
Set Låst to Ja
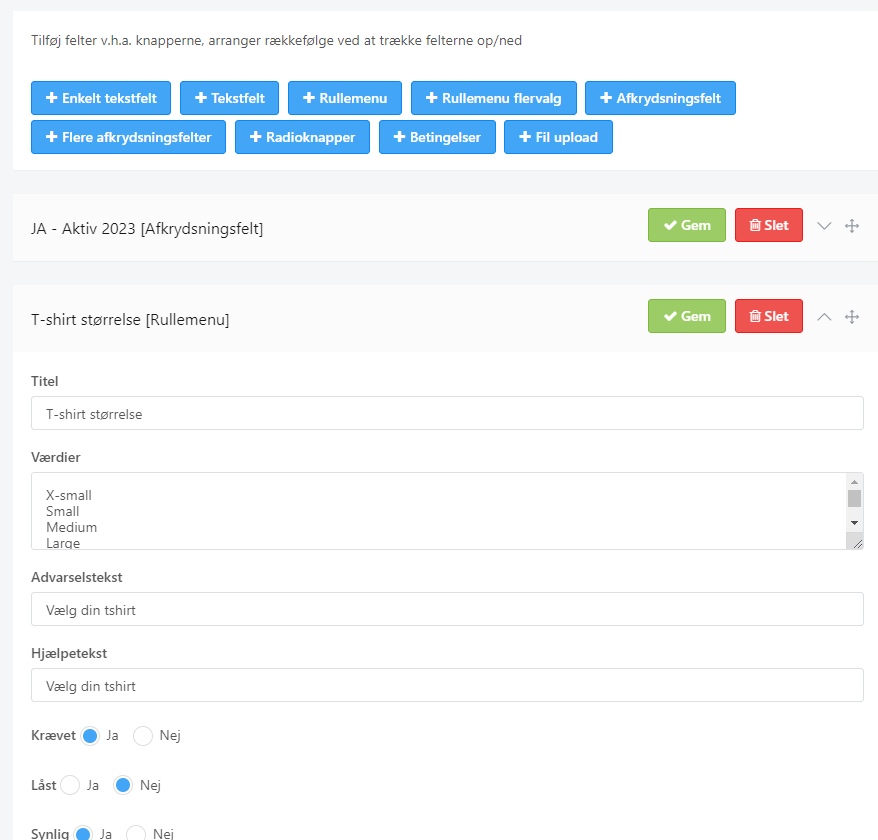[x=70, y=786]
